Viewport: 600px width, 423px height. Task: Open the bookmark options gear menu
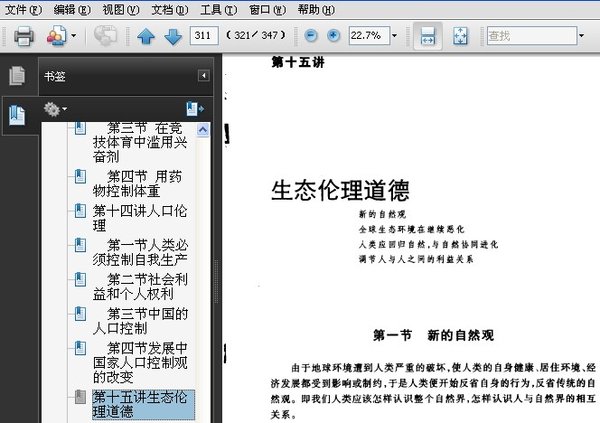pyautogui.click(x=55, y=109)
